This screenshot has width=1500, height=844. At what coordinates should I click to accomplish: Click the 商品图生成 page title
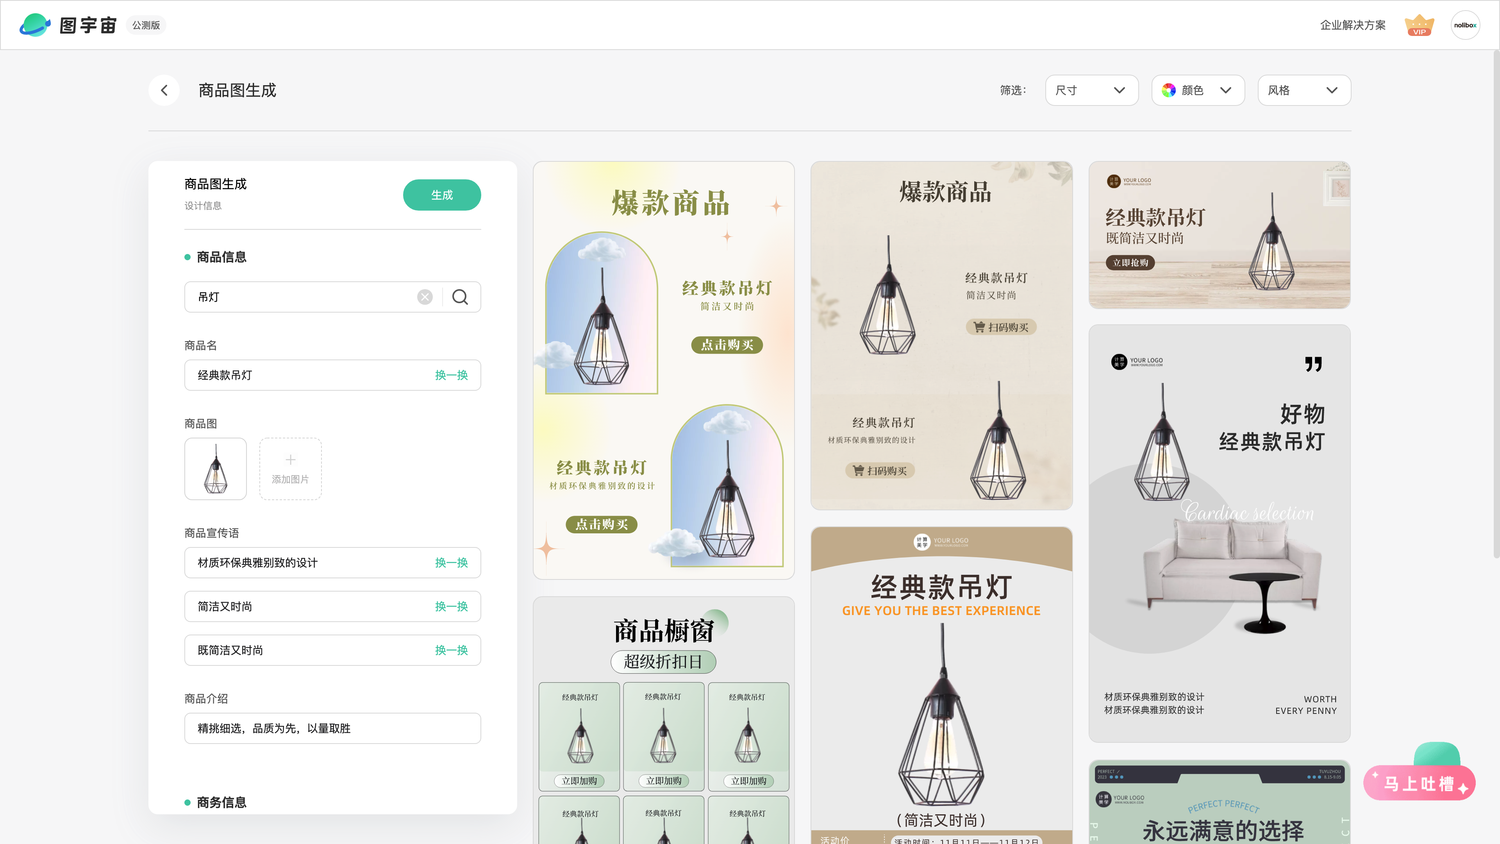point(237,90)
